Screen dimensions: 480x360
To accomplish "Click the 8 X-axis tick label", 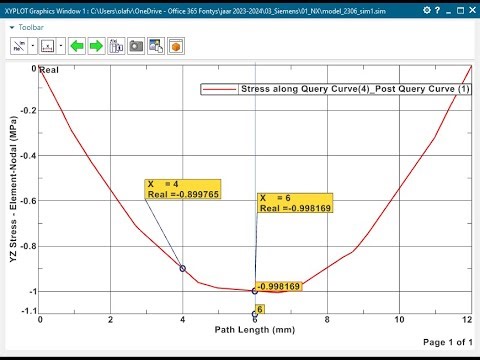I will click(327, 320).
